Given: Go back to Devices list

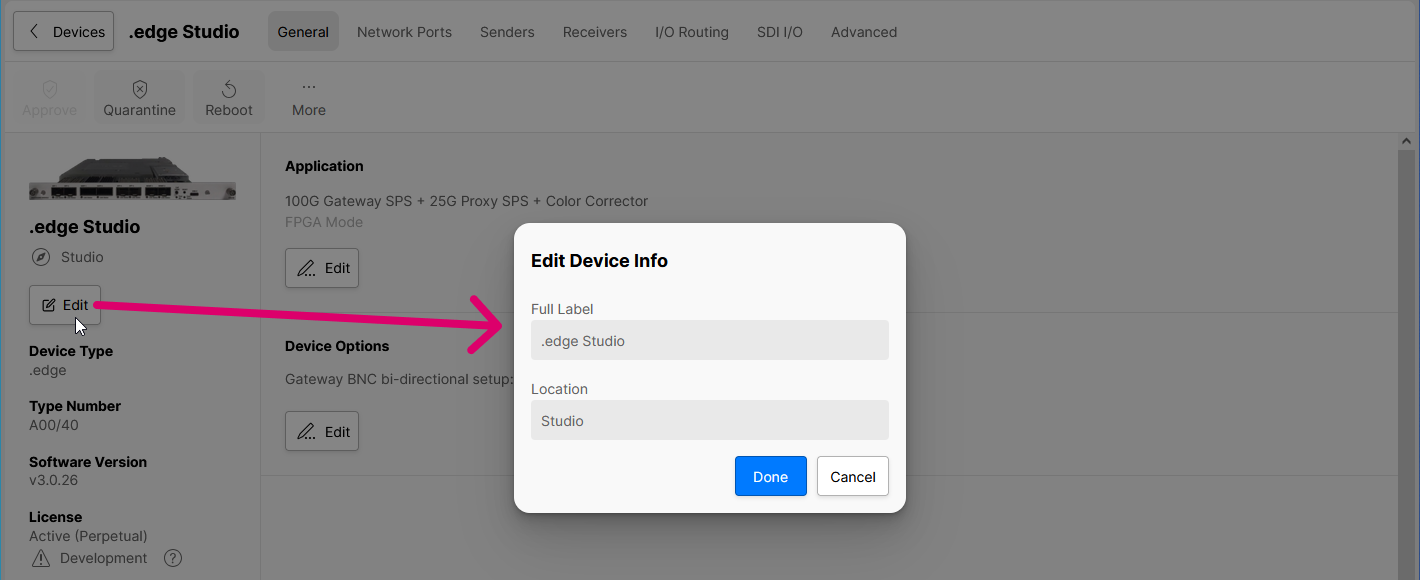Looking at the screenshot, I should coord(64,31).
